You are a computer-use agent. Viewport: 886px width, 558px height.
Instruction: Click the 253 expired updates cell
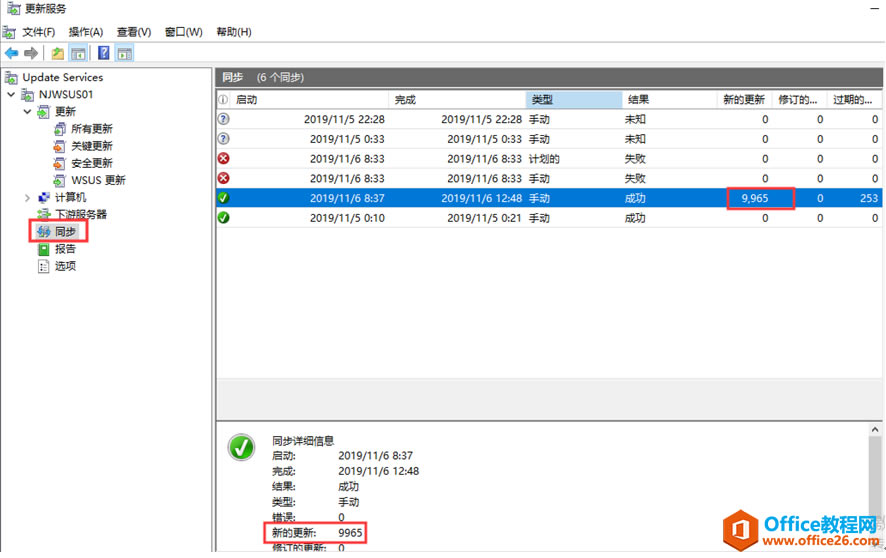point(869,198)
